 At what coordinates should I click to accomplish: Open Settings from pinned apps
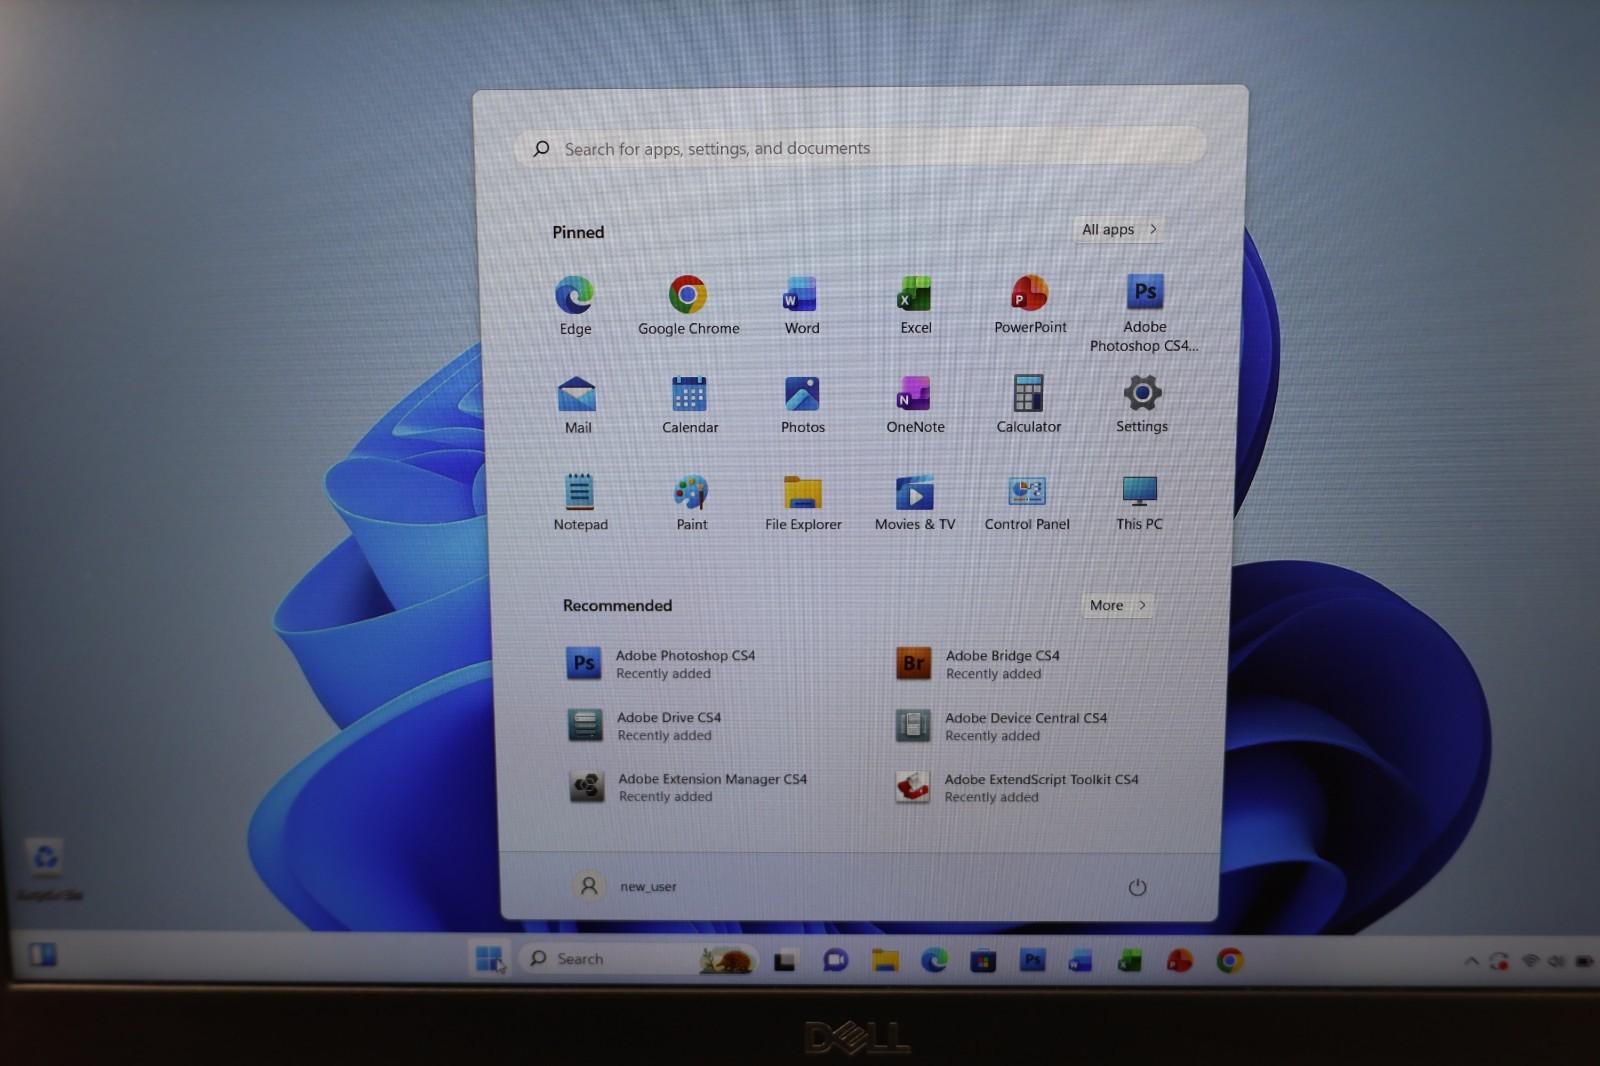[1142, 405]
